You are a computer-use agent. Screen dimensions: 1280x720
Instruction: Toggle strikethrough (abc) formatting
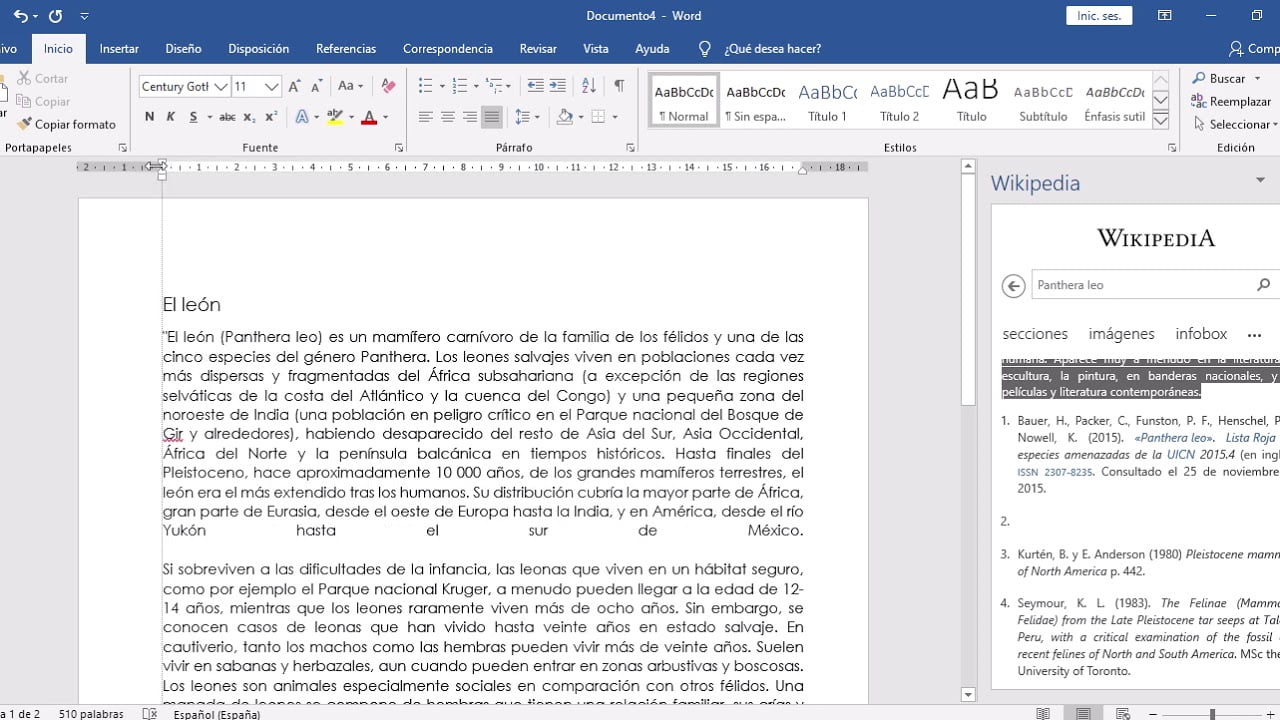click(x=227, y=118)
